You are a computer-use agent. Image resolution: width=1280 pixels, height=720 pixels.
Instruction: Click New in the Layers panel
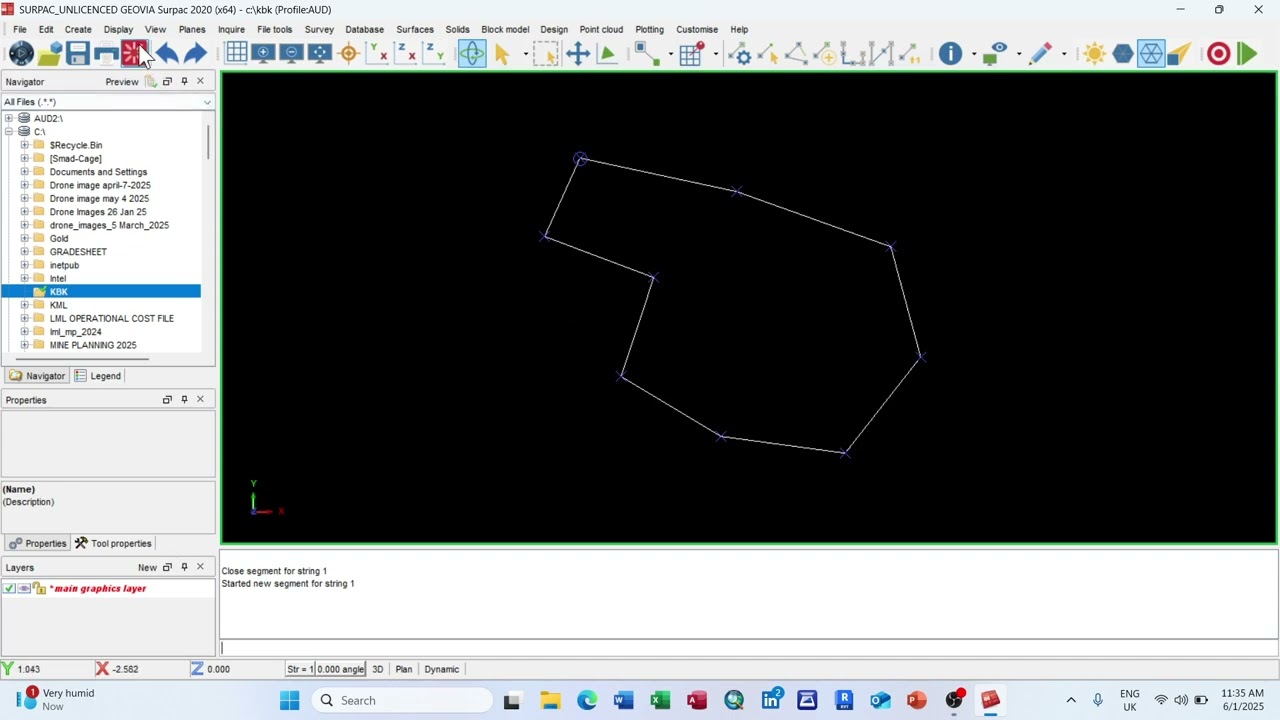pos(147,567)
